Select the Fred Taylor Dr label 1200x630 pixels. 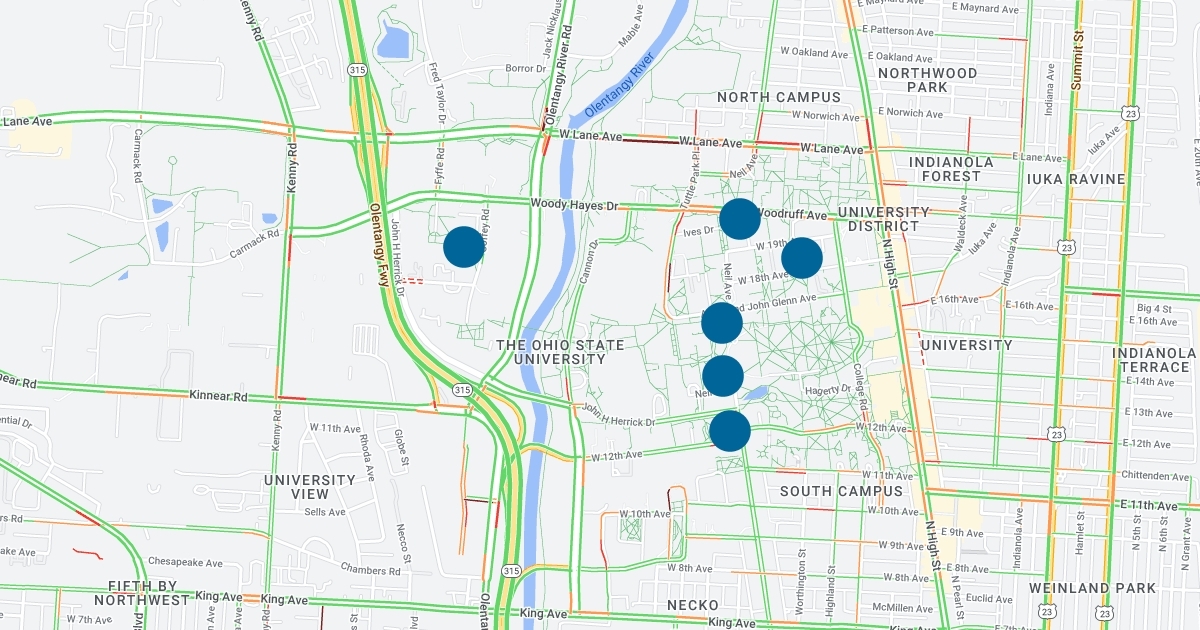436,95
